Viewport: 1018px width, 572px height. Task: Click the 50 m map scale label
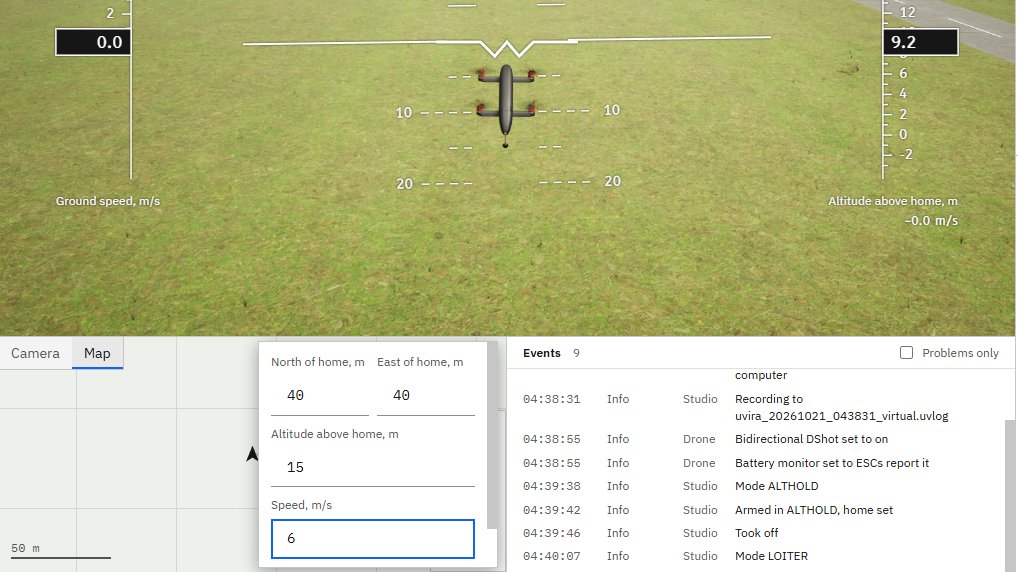(25, 548)
